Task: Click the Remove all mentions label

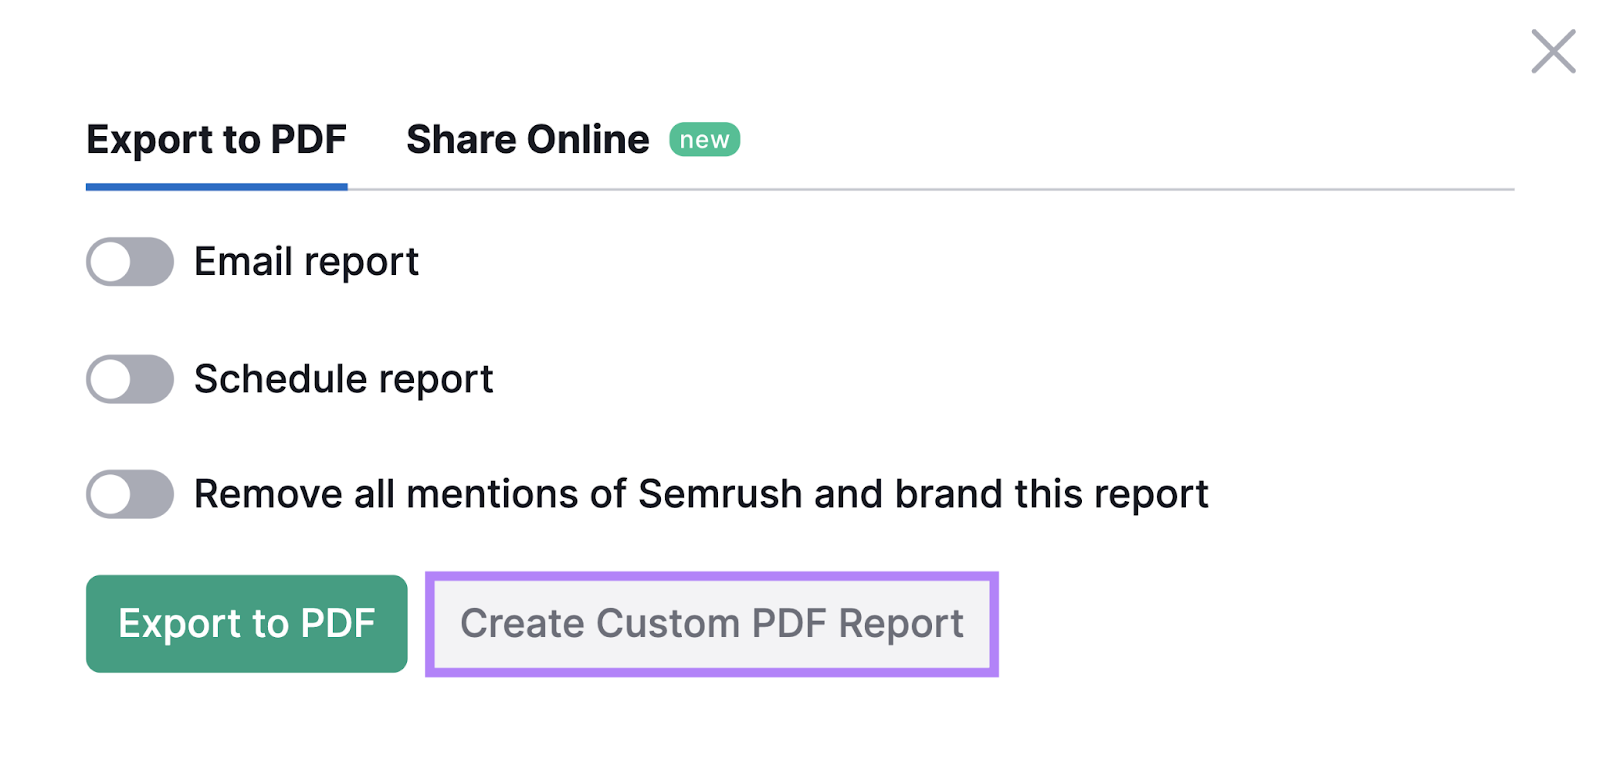Action: (x=700, y=493)
